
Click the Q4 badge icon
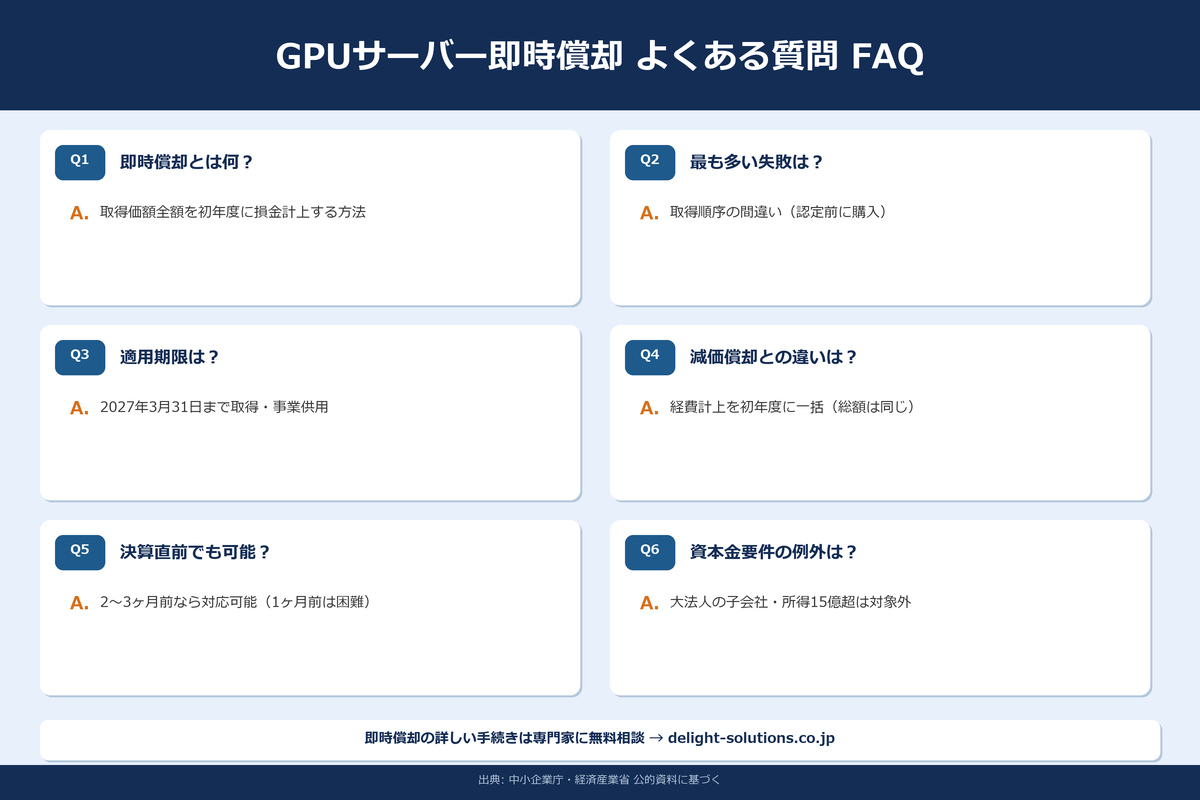pyautogui.click(x=650, y=357)
